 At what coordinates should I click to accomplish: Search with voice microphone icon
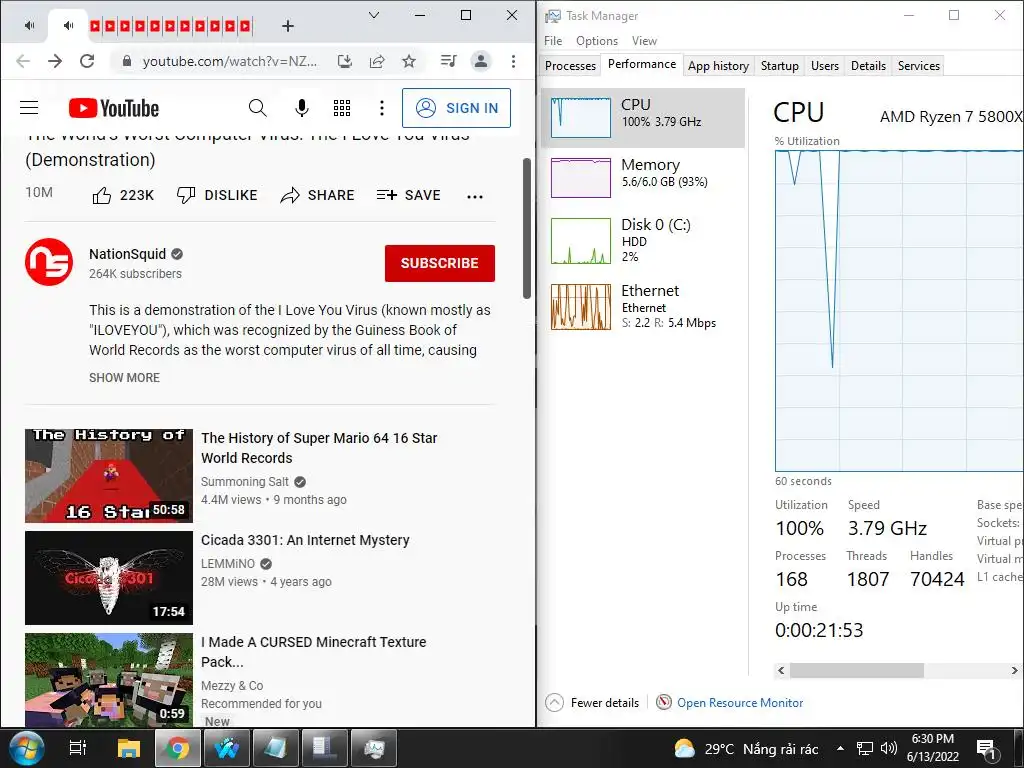click(x=302, y=108)
